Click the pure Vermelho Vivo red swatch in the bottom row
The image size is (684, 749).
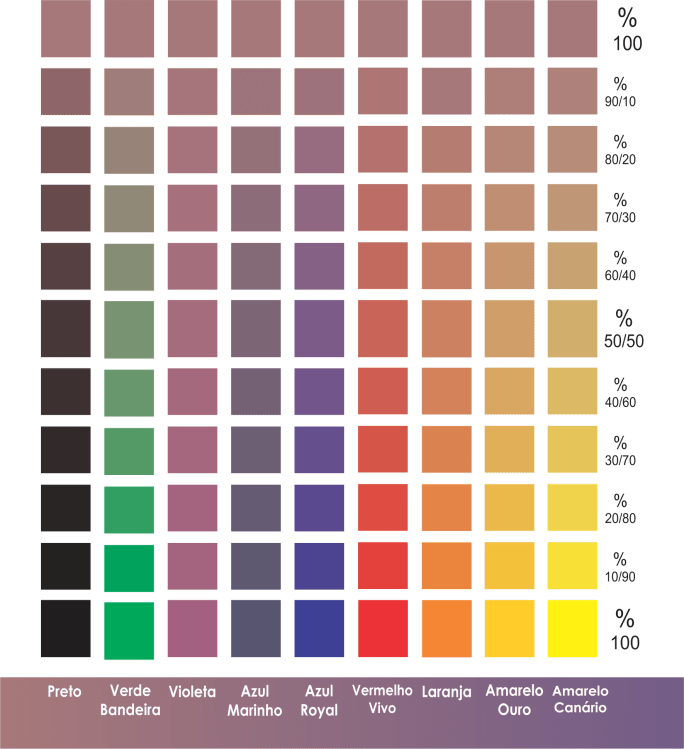click(383, 629)
